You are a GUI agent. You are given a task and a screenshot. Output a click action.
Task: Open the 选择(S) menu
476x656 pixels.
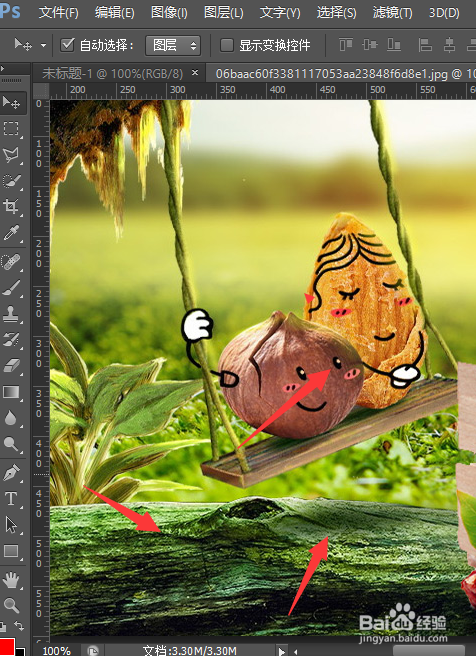(336, 13)
